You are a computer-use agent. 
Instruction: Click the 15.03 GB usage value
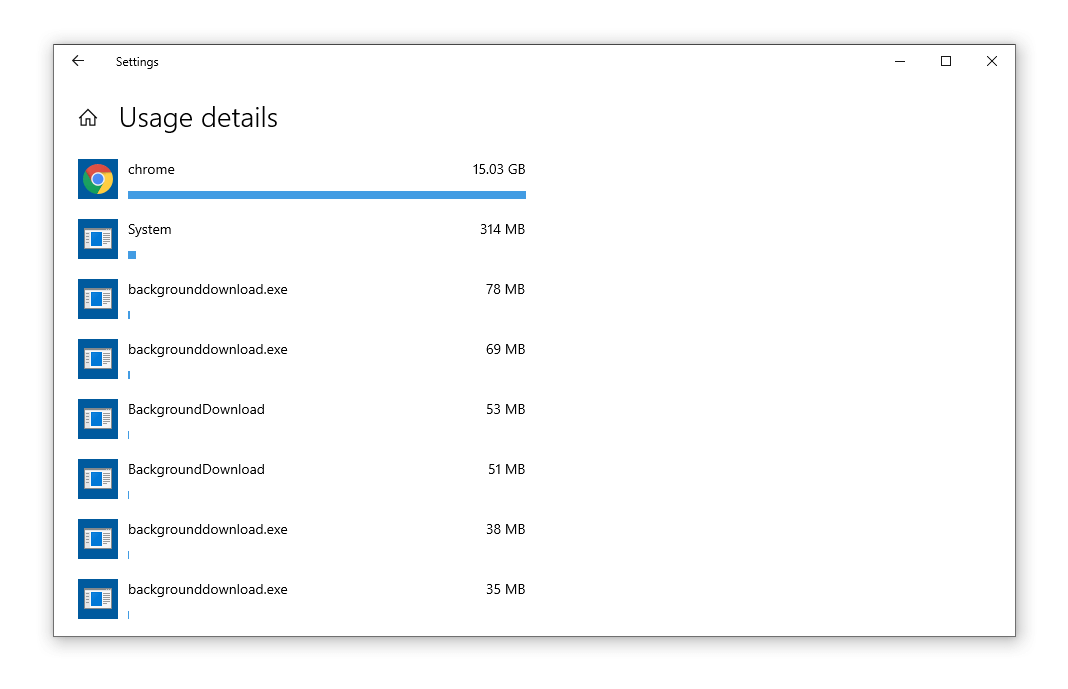(499, 170)
